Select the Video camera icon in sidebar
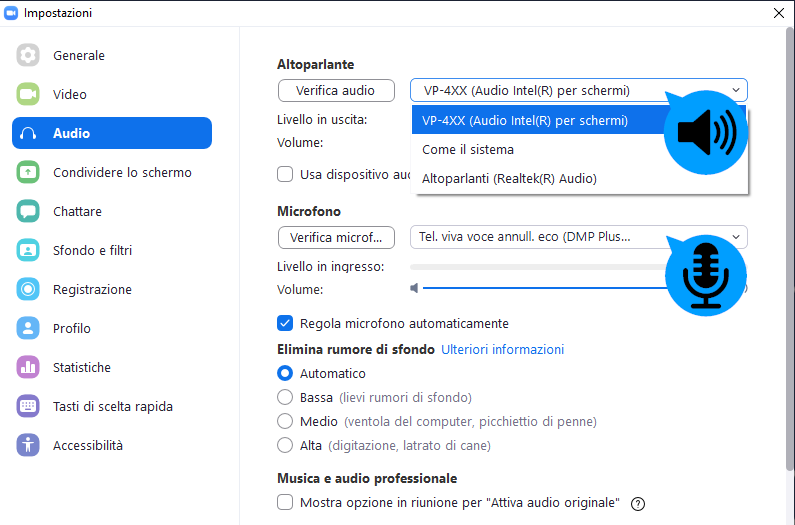The height and width of the screenshot is (525, 795). pos(28,94)
